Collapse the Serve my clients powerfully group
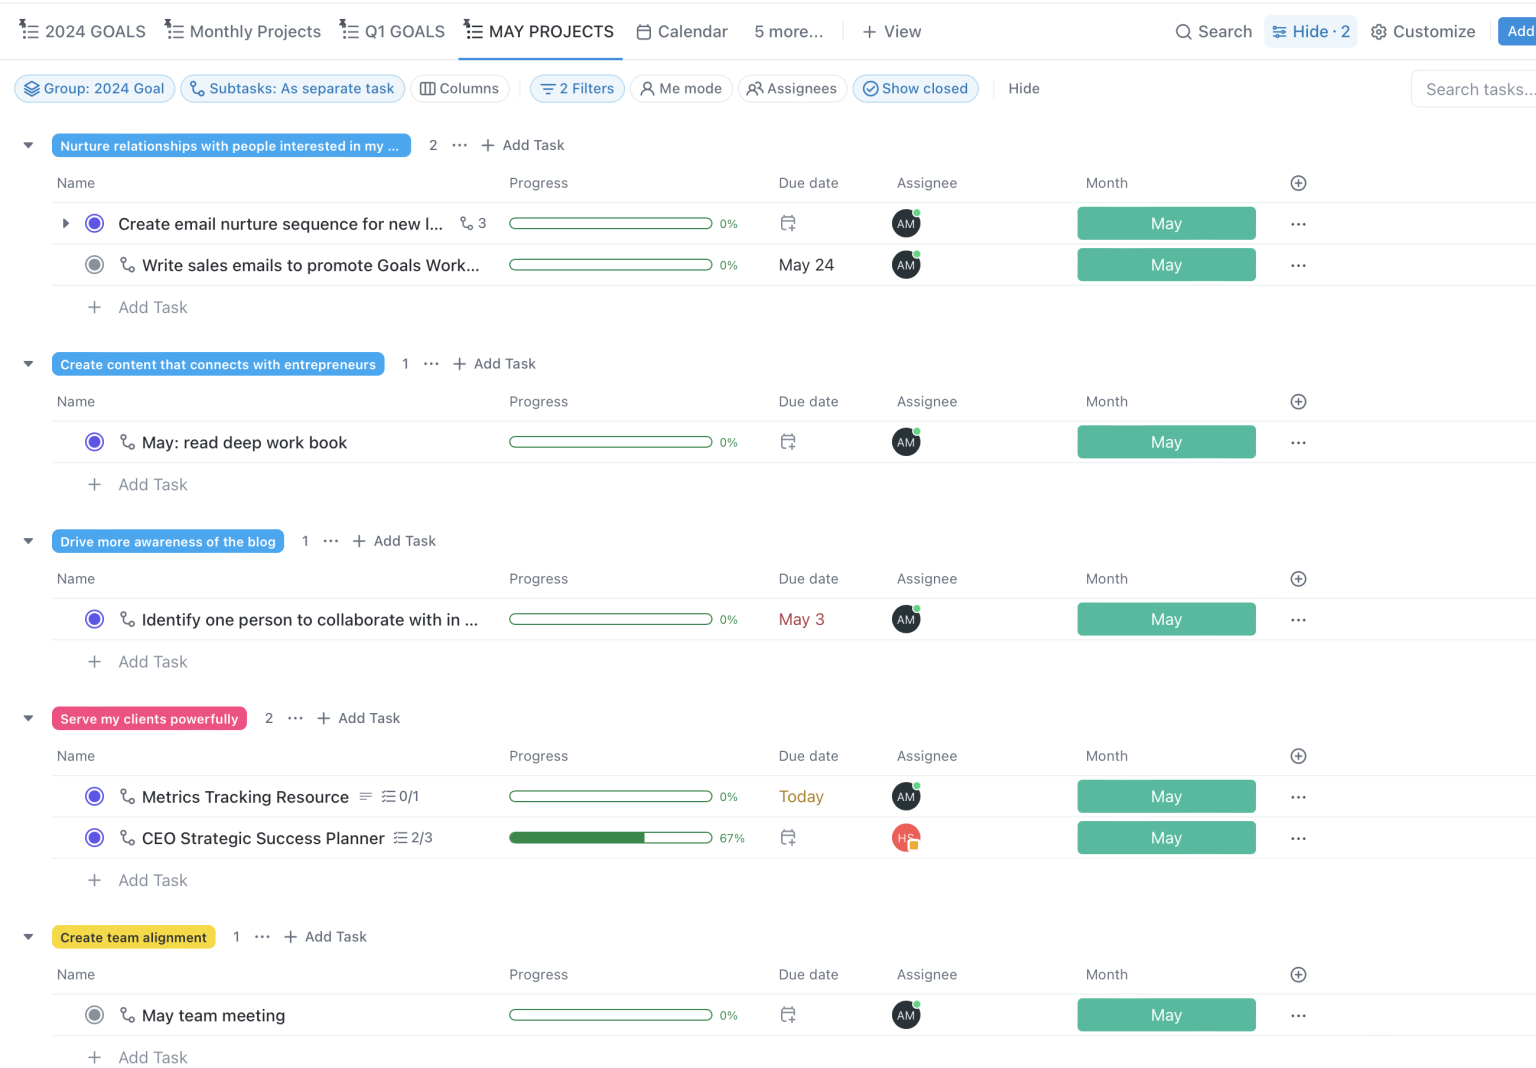Image resolution: width=1536 pixels, height=1068 pixels. pos(29,718)
